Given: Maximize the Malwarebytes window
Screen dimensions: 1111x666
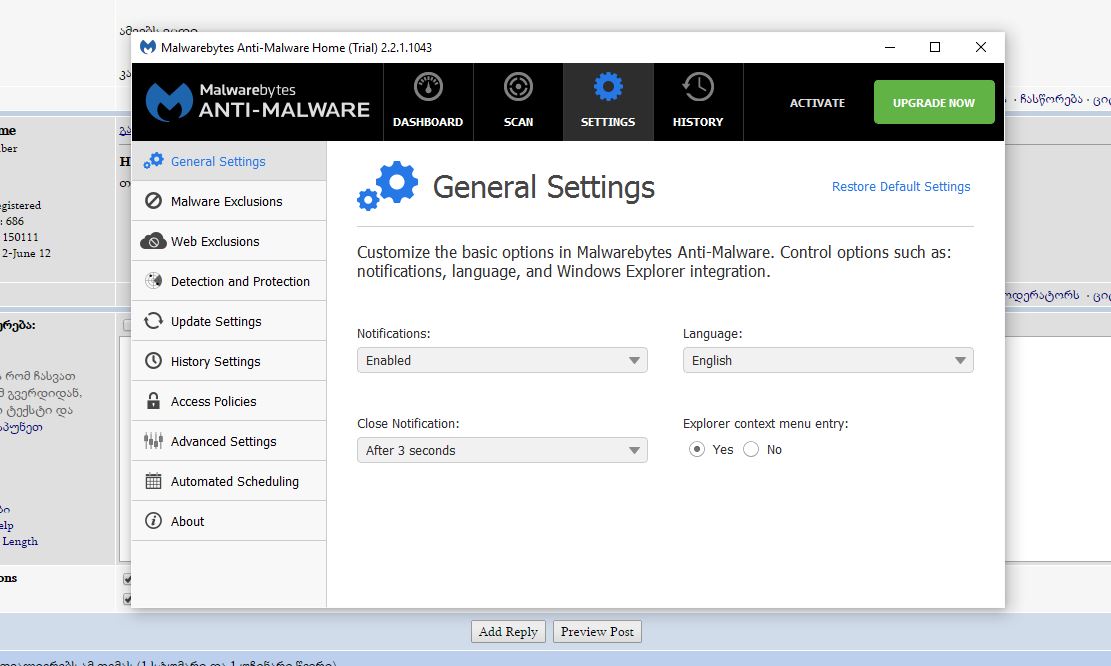Looking at the screenshot, I should click(935, 47).
